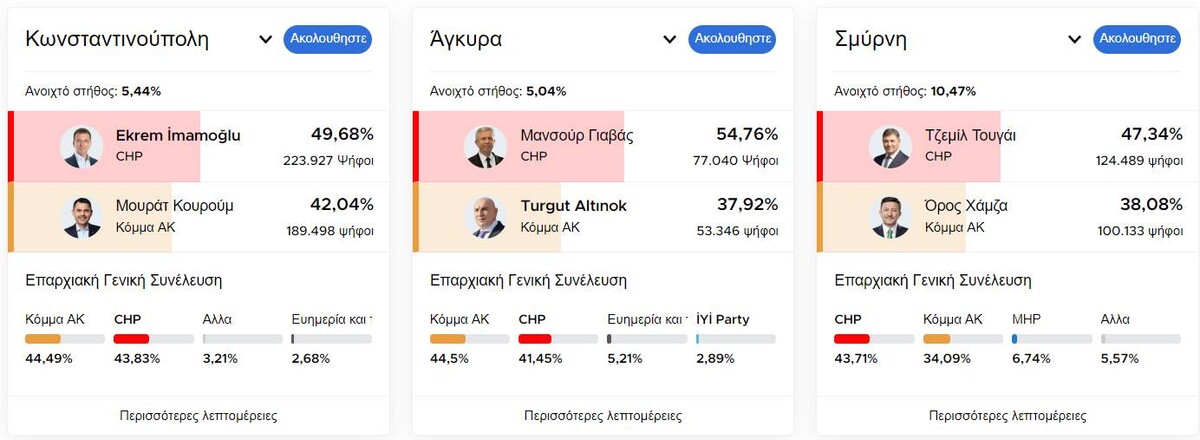This screenshot has width=1200, height=440.
Task: Click Turgut Altınok's profile picture
Action: point(485,217)
